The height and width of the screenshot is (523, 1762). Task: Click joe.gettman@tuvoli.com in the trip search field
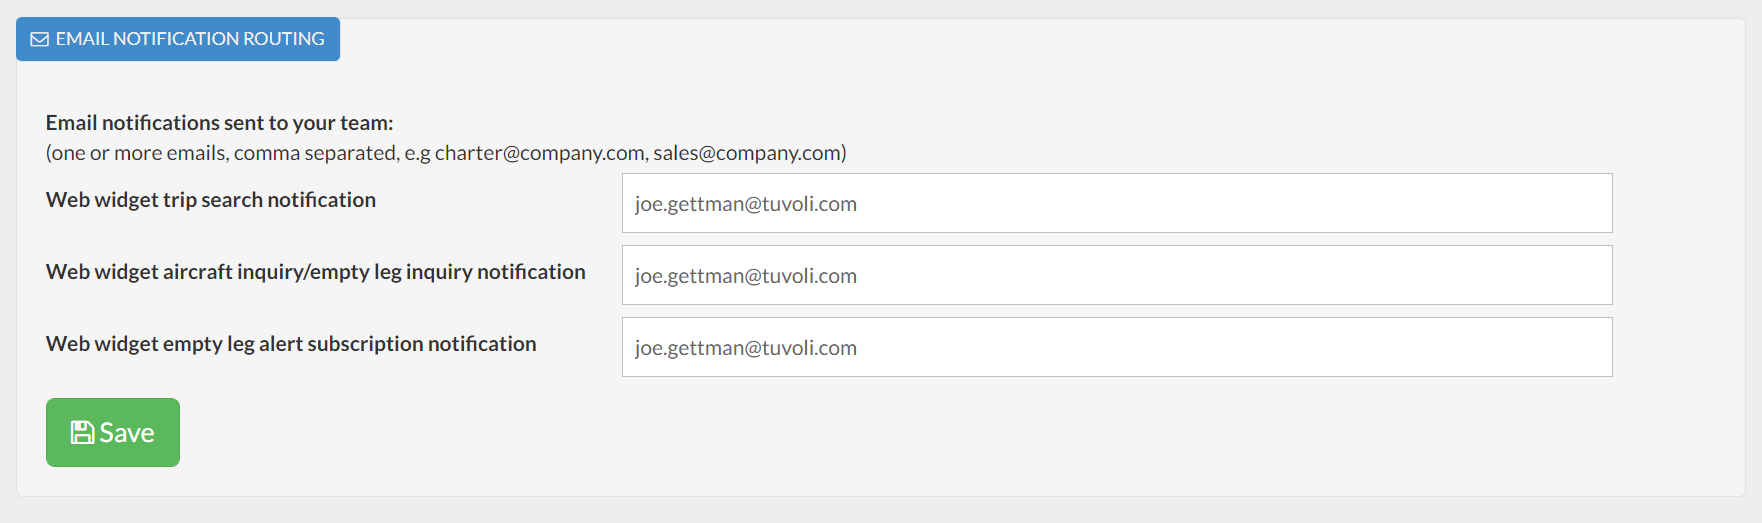tap(746, 204)
